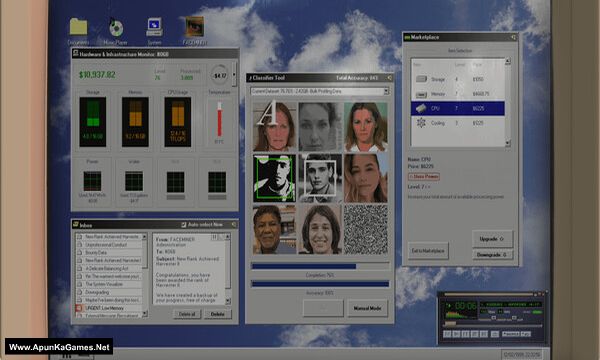Screen dimensions: 600x360
Task: Click Delete all in the Inbox
Action: 187,314
